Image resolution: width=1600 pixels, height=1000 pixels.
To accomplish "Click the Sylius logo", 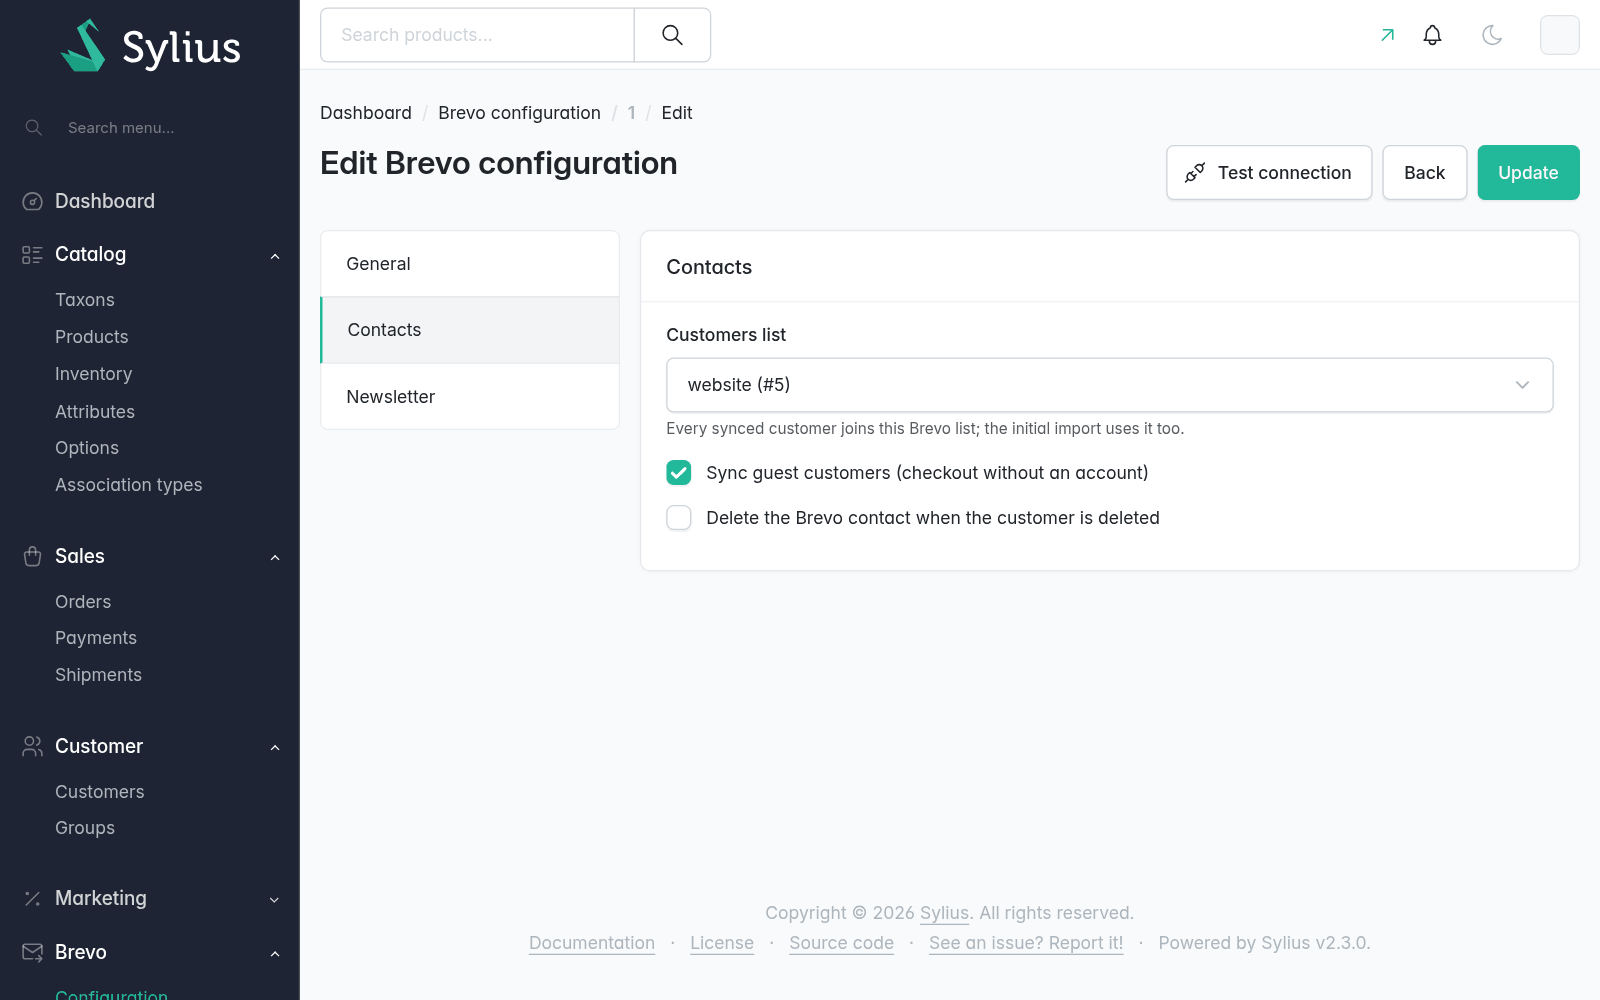I will pyautogui.click(x=150, y=46).
